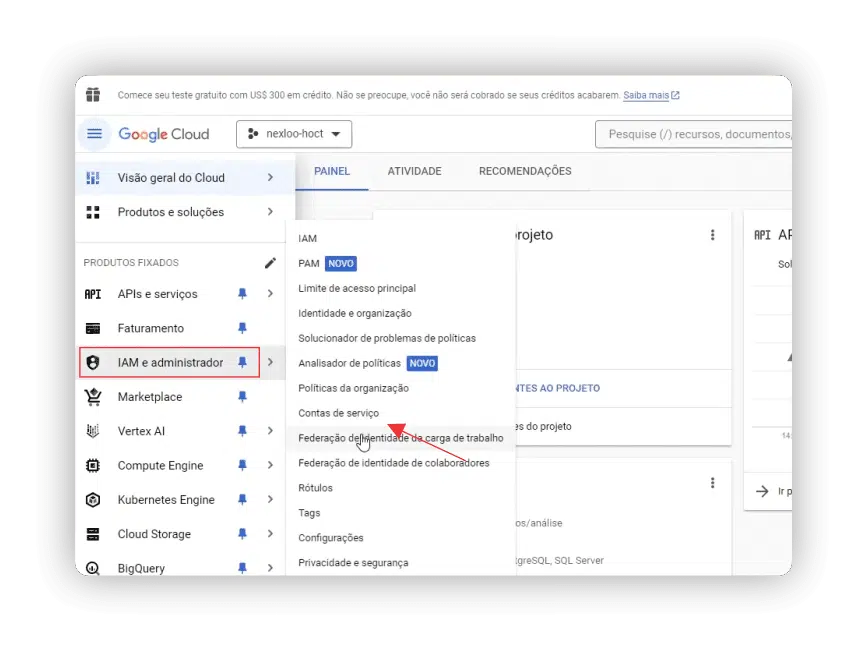The width and height of the screenshot is (867, 651).
Task: Click the Google Cloud logo
Action: pyautogui.click(x=164, y=134)
